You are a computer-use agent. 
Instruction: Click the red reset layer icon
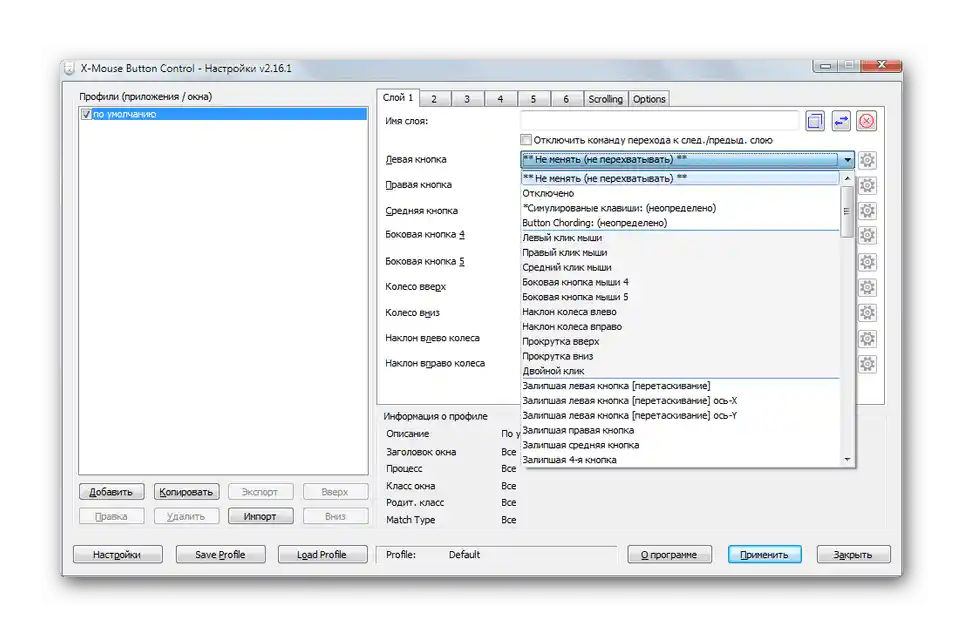(867, 121)
